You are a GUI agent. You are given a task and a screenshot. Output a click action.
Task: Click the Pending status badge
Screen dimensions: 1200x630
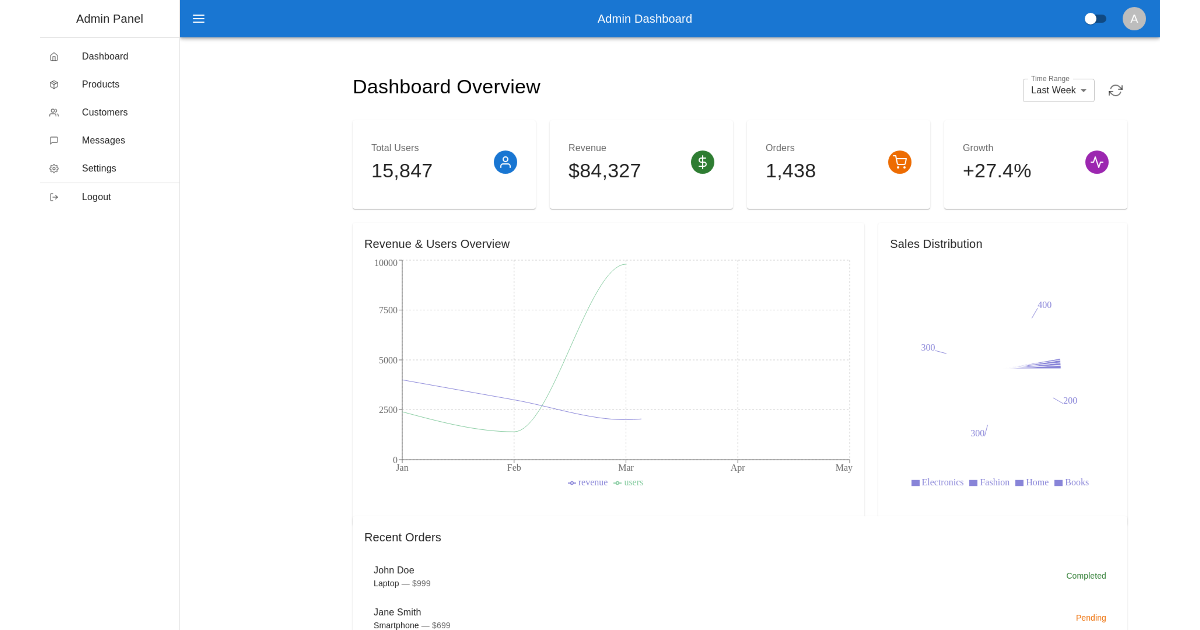(1090, 617)
